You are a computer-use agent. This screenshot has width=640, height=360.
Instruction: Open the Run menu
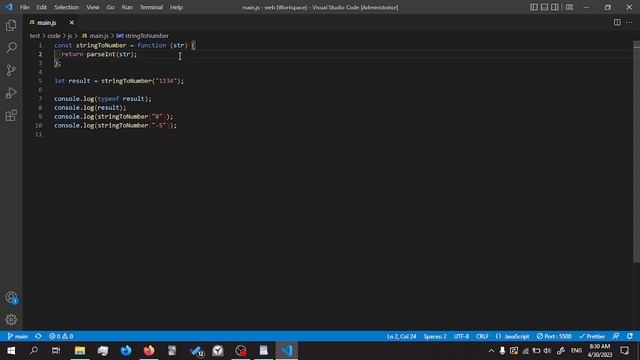(x=127, y=7)
